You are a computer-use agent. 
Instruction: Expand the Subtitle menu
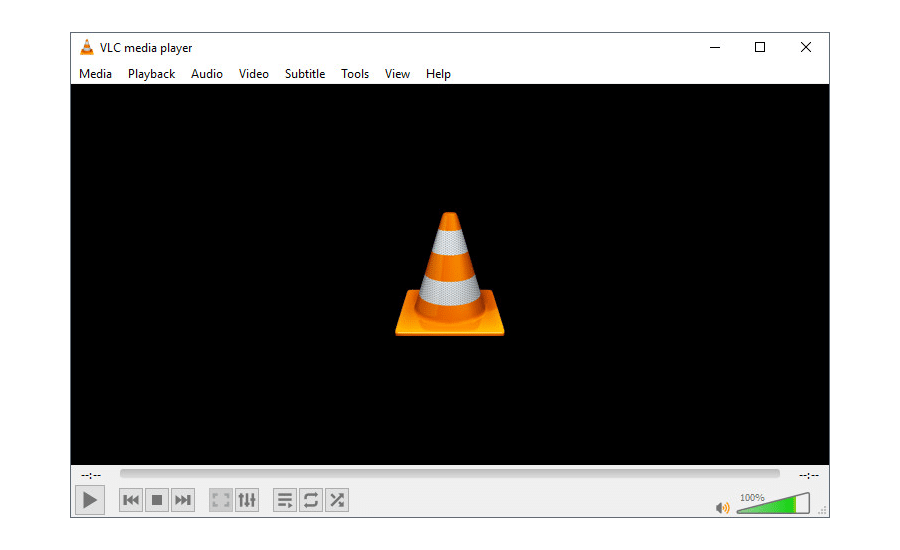[305, 74]
